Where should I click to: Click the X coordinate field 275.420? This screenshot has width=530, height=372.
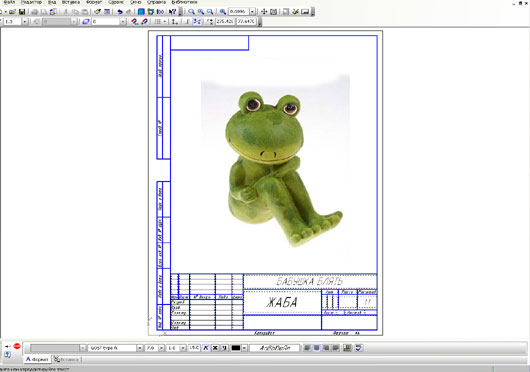225,21
